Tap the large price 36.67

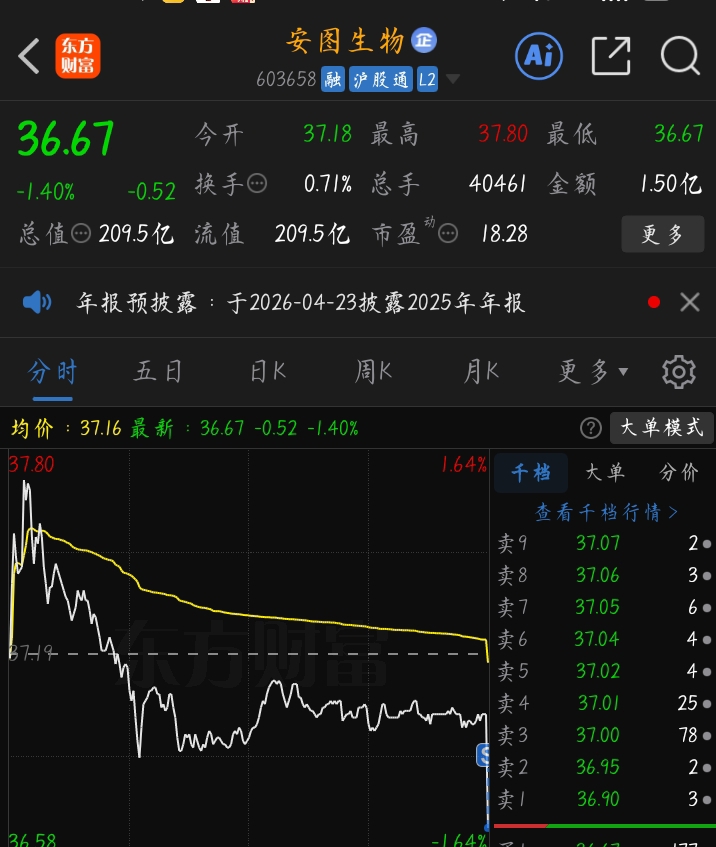pyautogui.click(x=65, y=138)
